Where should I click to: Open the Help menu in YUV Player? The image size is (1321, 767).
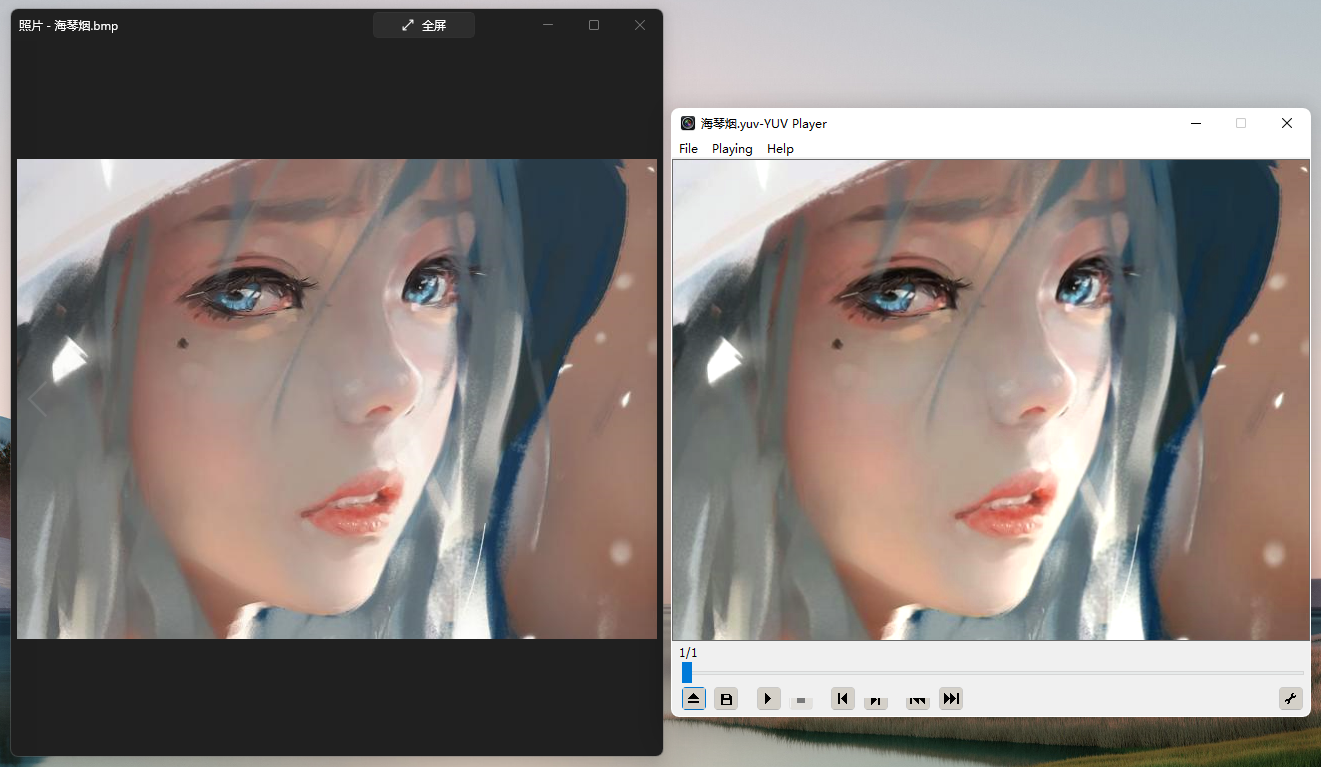pos(780,148)
